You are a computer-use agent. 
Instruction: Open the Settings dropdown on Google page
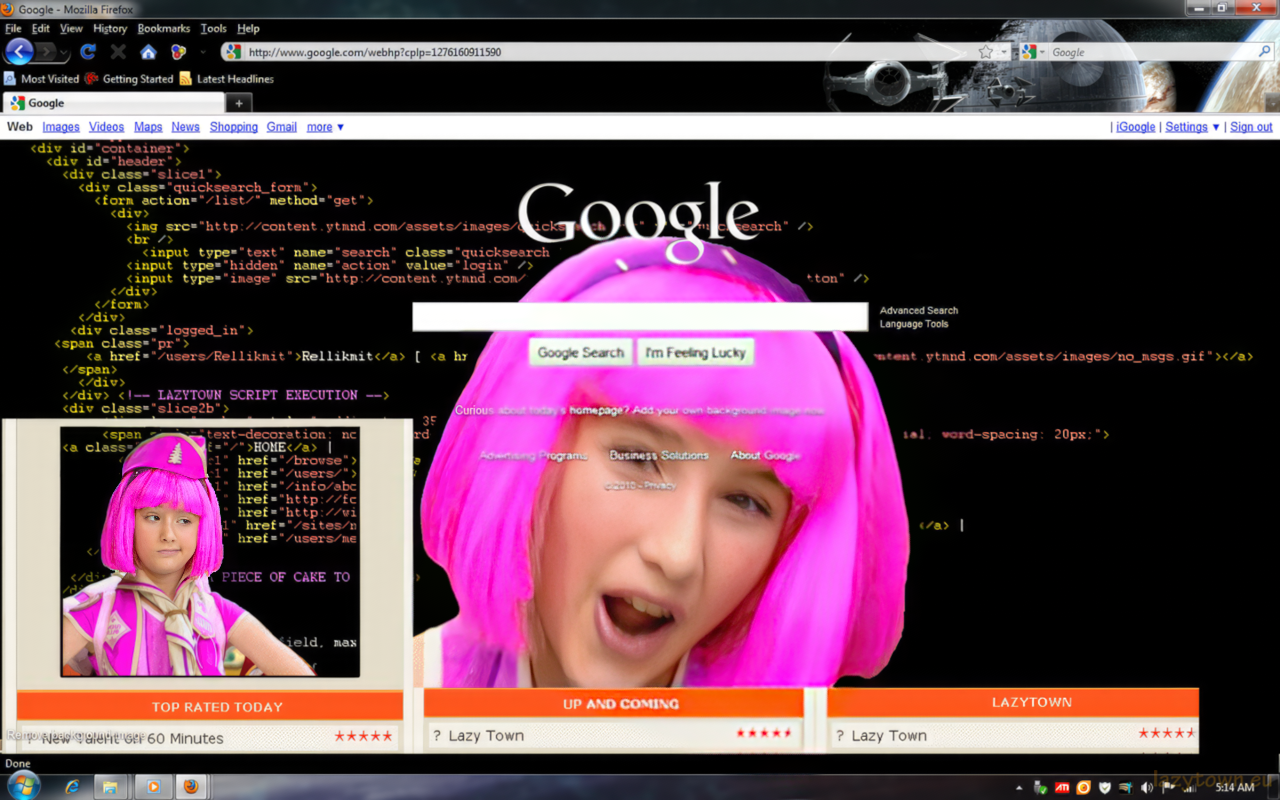tap(1192, 127)
